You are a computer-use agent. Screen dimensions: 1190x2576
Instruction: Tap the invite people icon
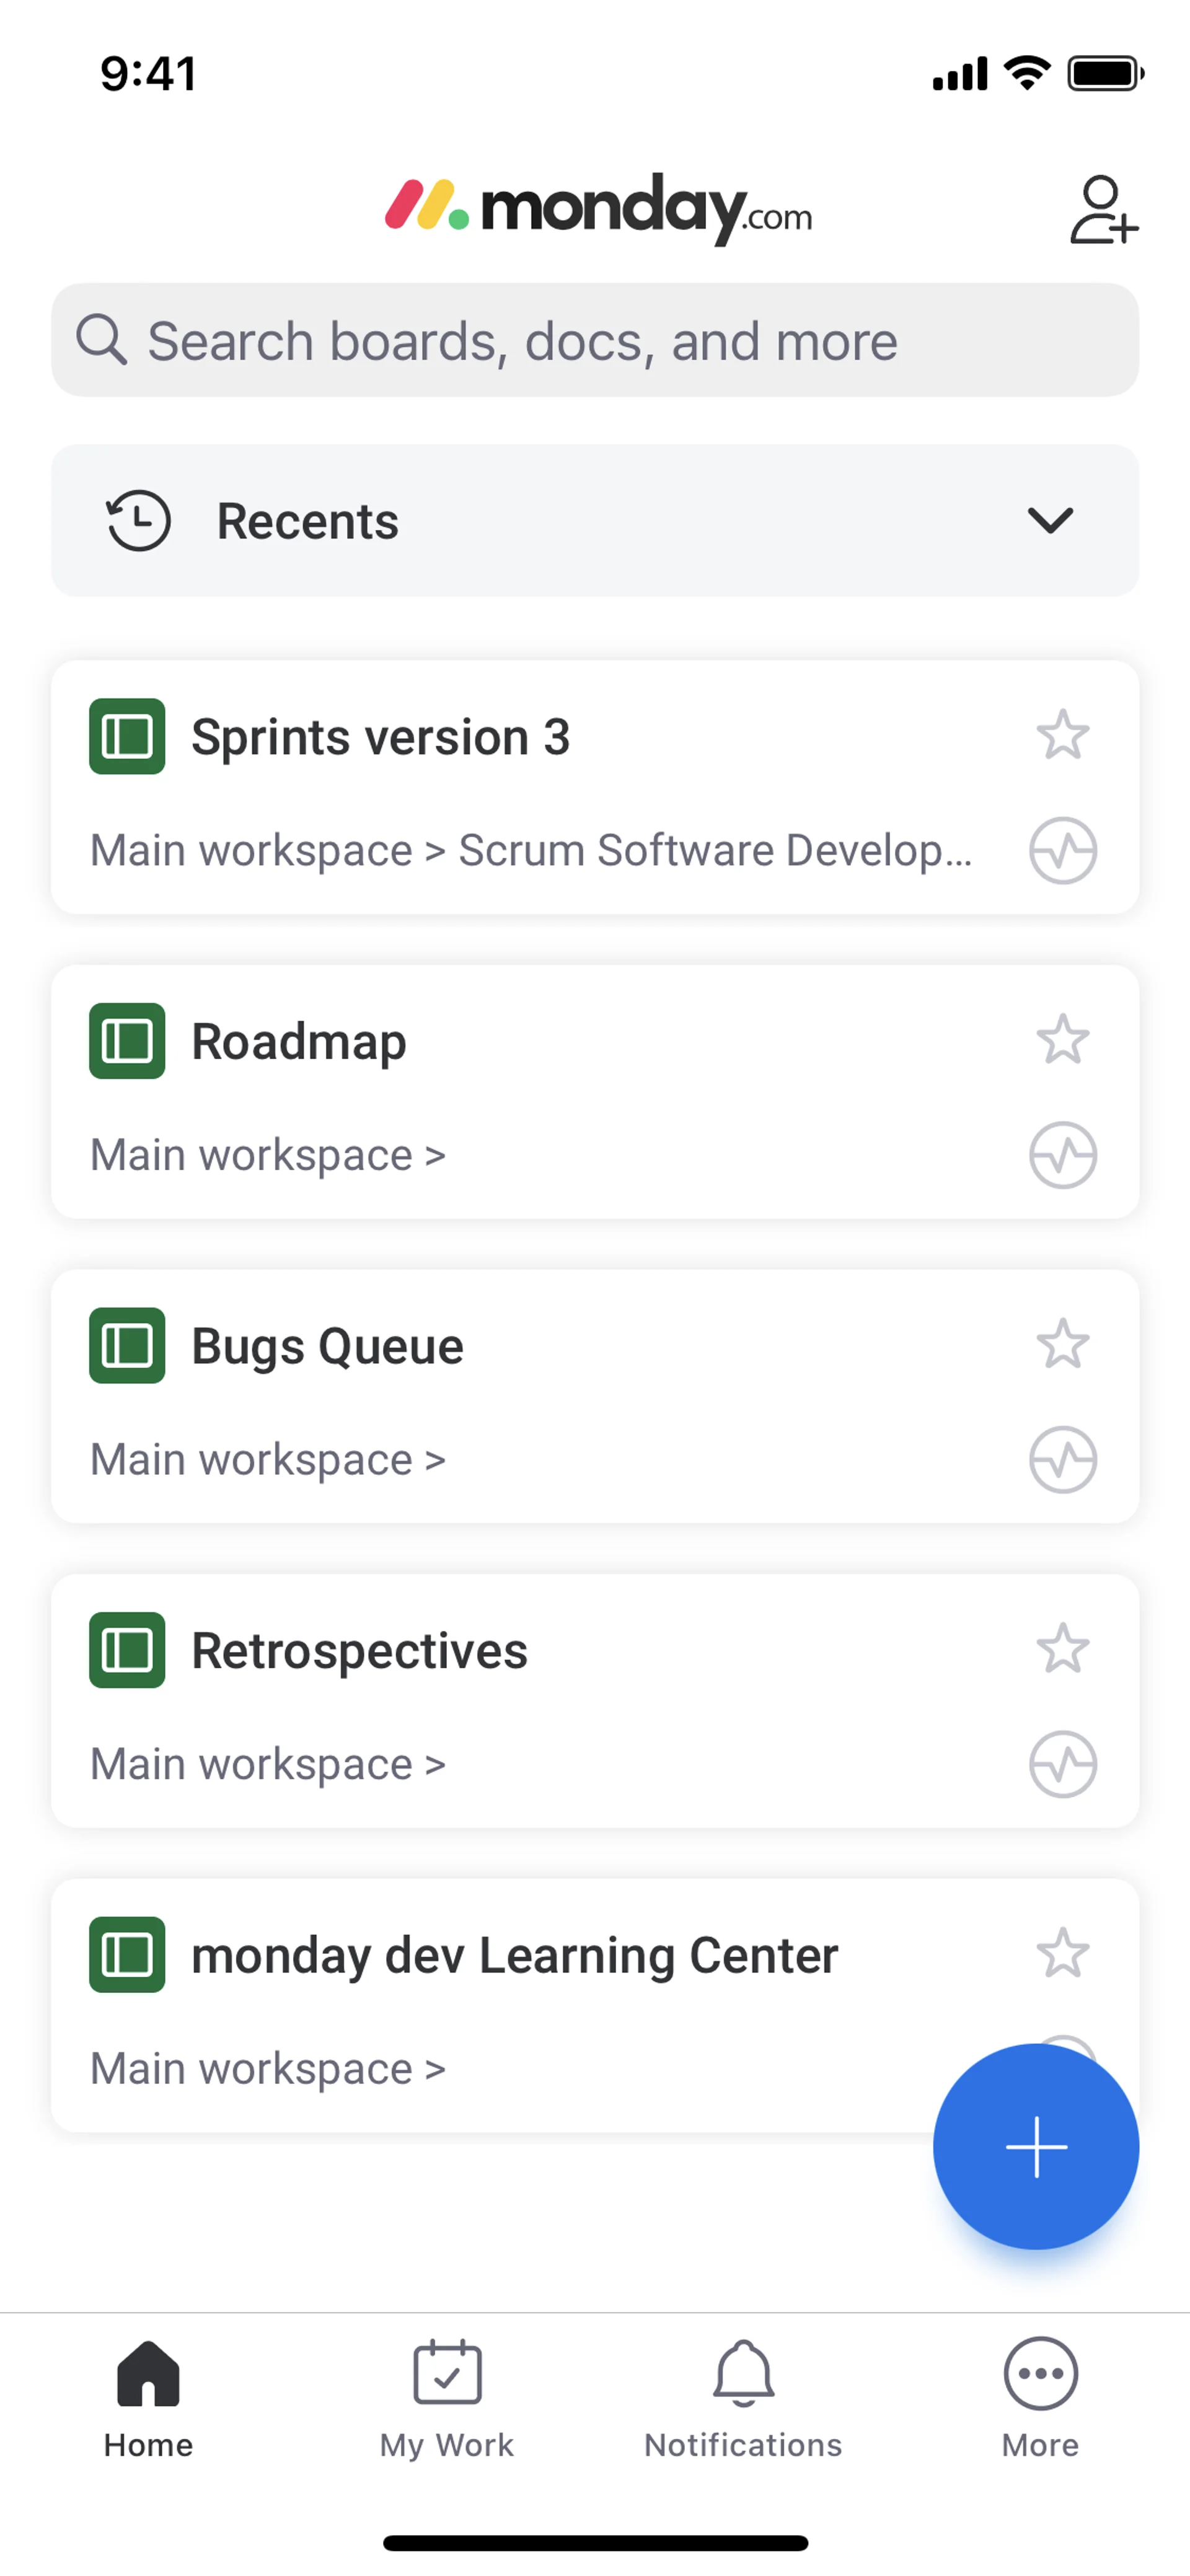1102,209
